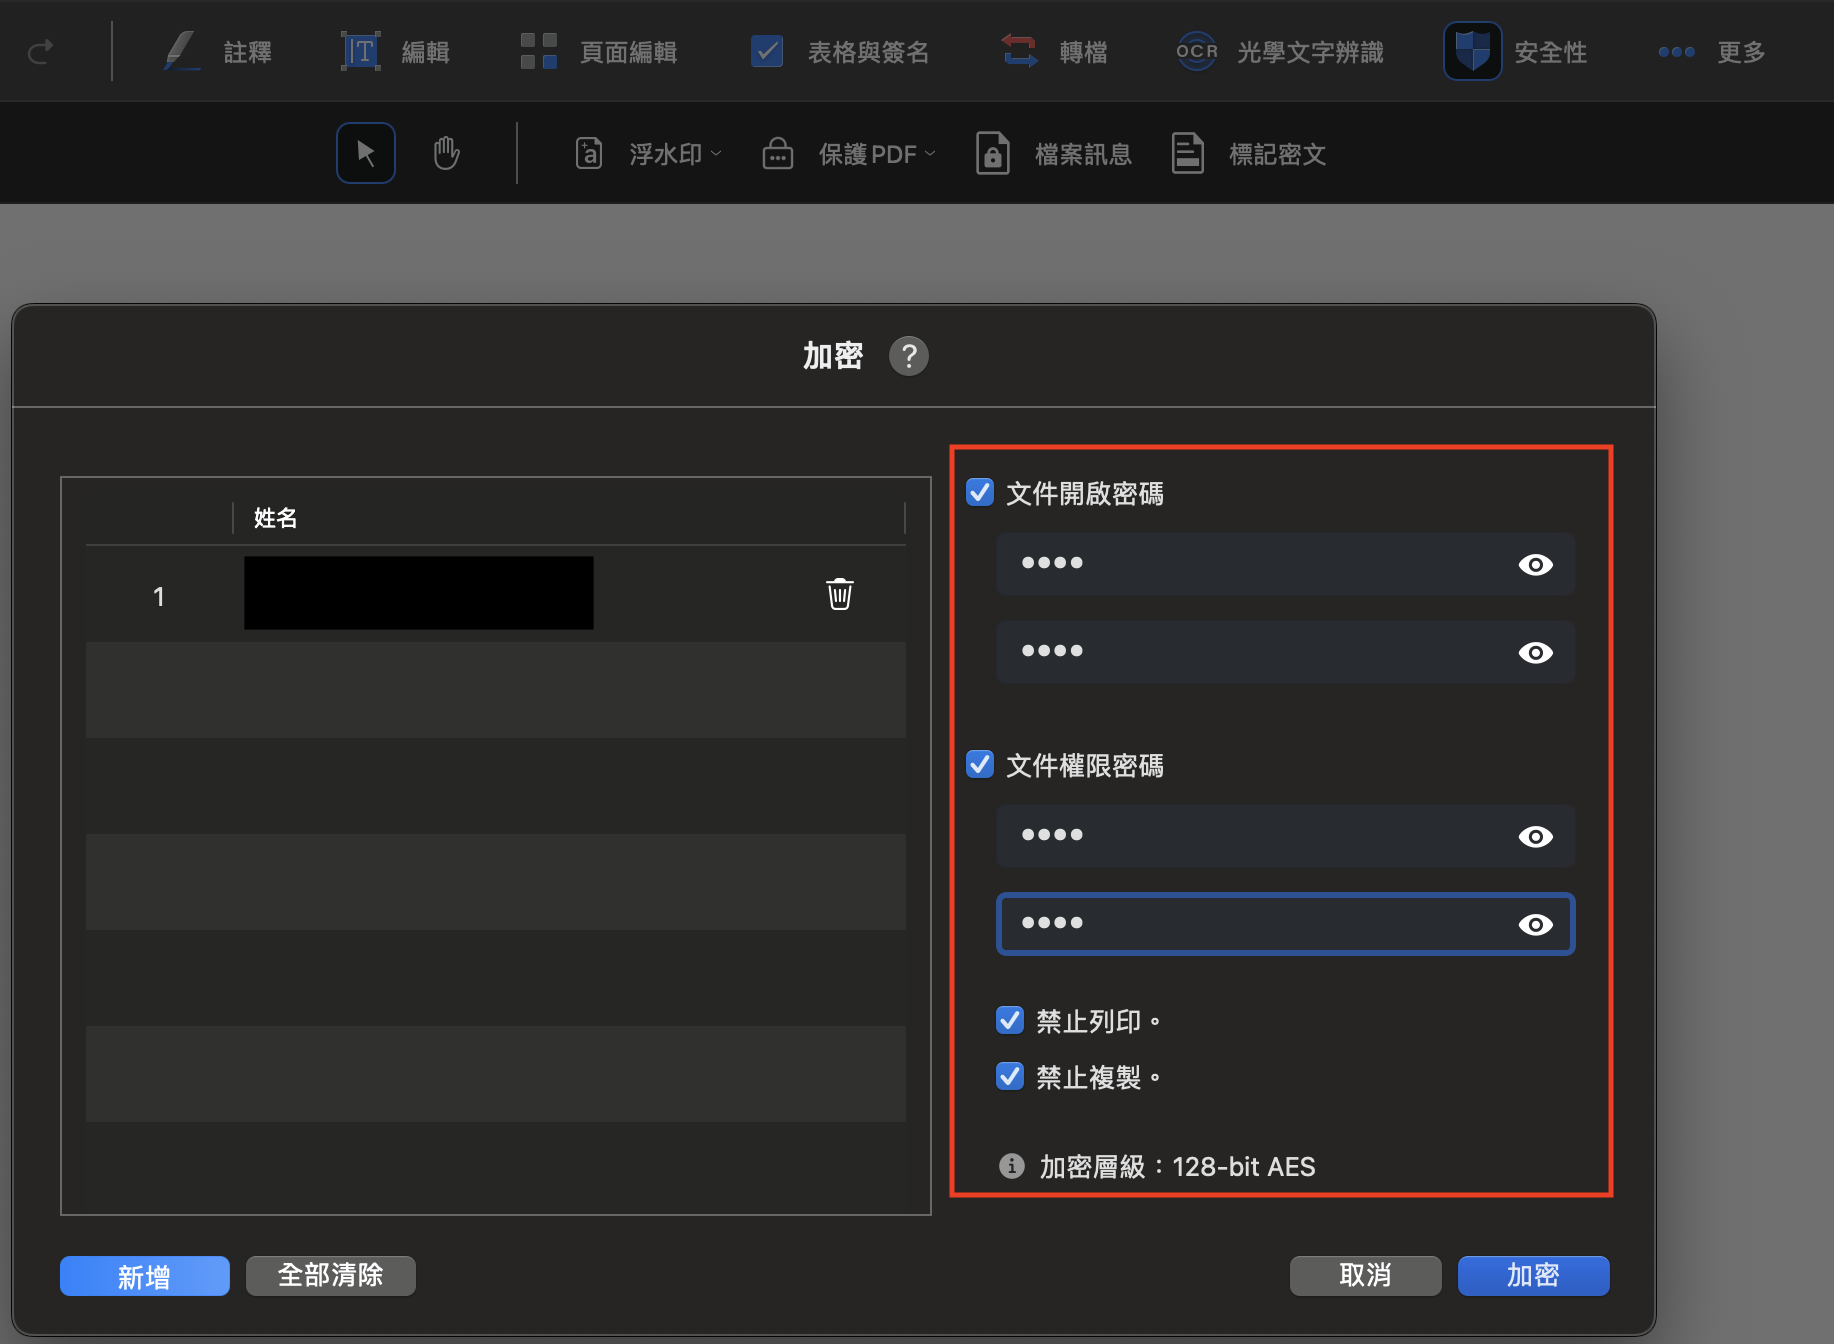Viewport: 1834px width, 1344px height.
Task: Show the first permission-password characters
Action: click(1536, 836)
